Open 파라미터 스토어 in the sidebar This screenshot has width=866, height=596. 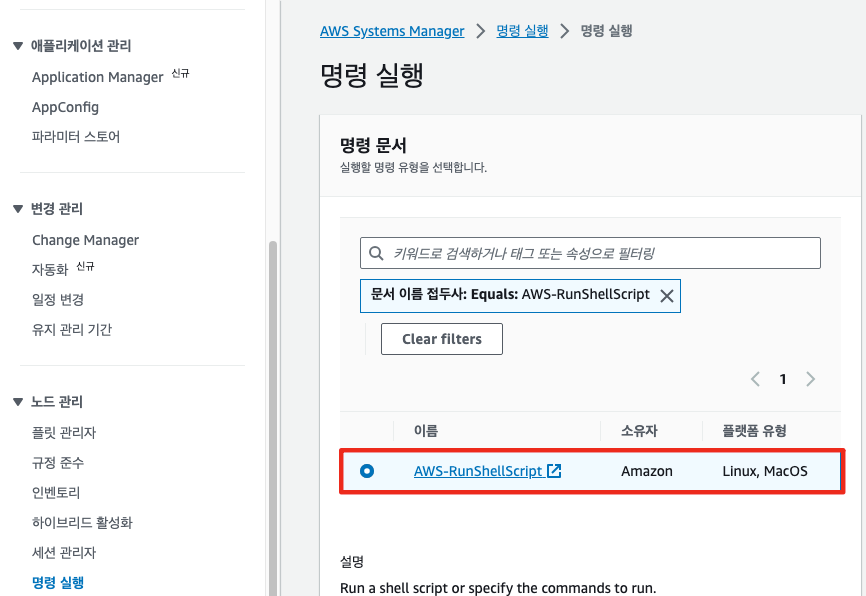(x=76, y=136)
